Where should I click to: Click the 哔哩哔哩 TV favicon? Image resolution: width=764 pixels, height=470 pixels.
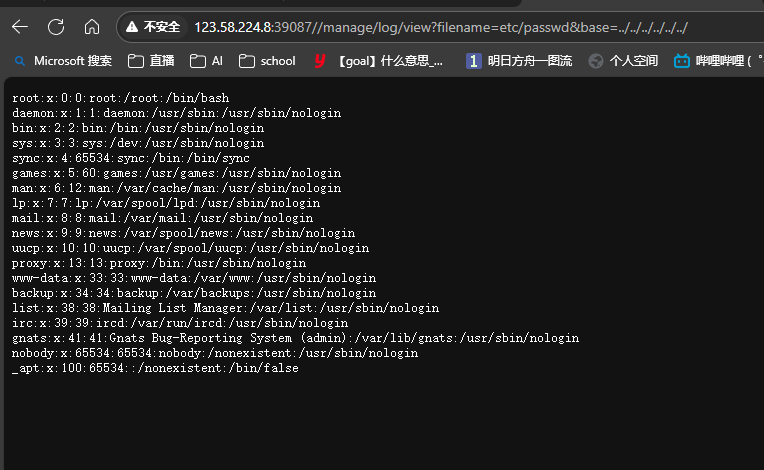[682, 61]
